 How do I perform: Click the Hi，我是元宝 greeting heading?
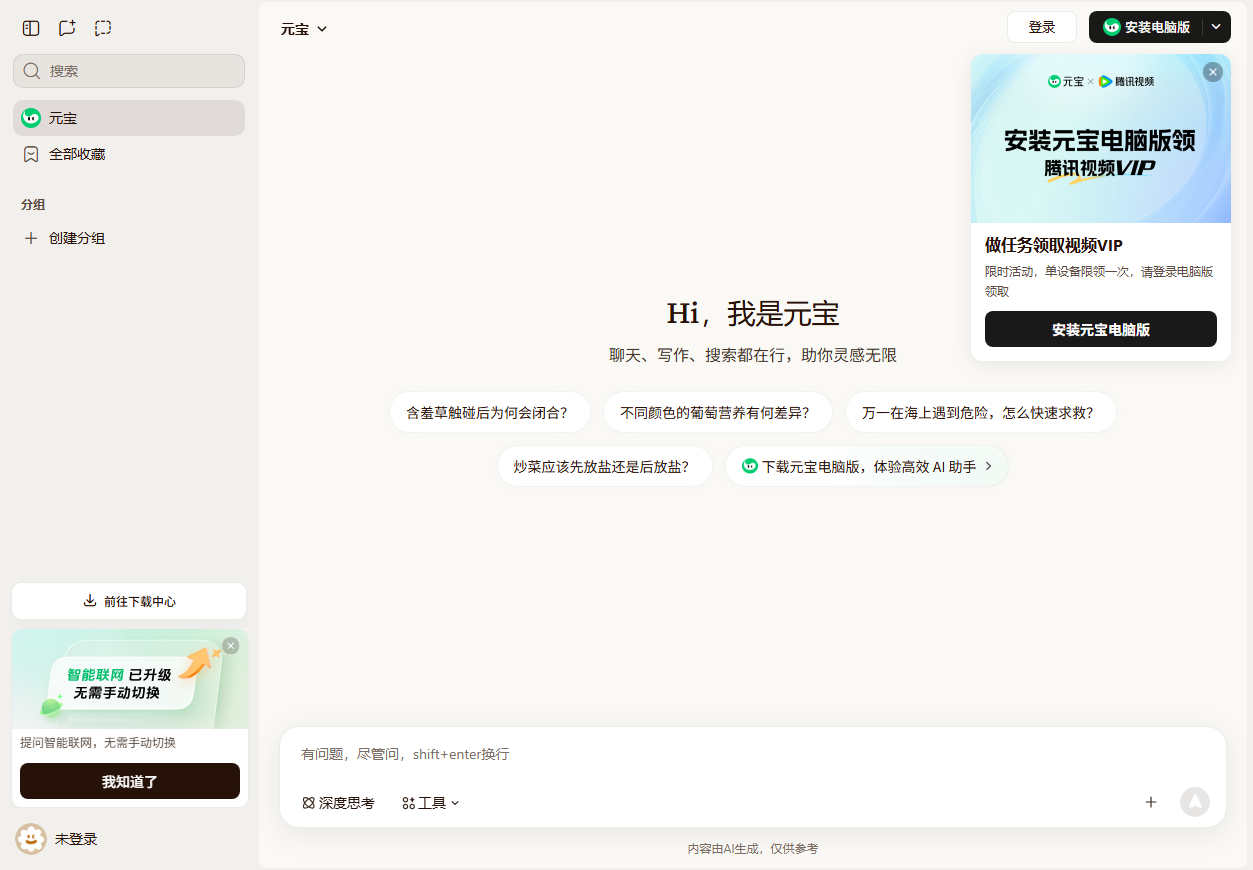753,313
